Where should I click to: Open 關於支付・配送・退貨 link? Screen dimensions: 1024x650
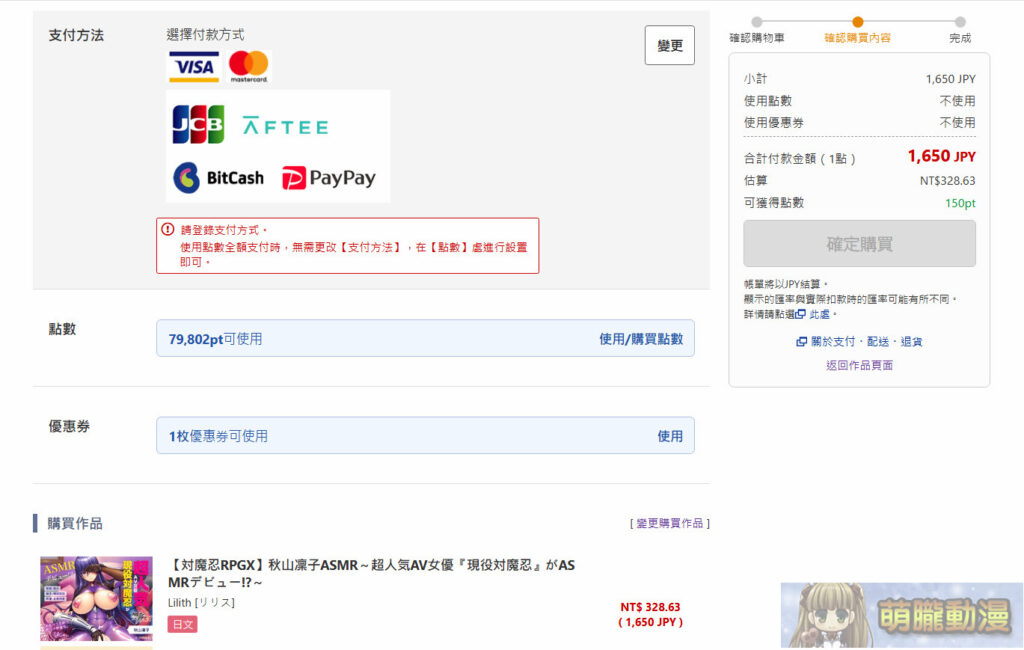(866, 342)
